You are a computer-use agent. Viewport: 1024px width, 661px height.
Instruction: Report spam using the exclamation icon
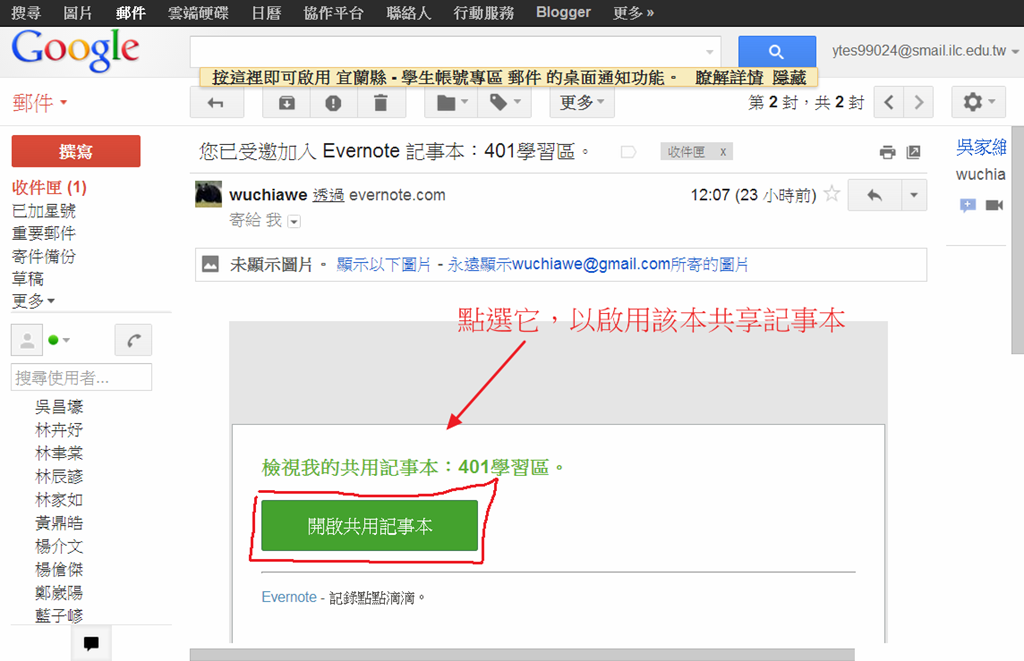pos(333,102)
